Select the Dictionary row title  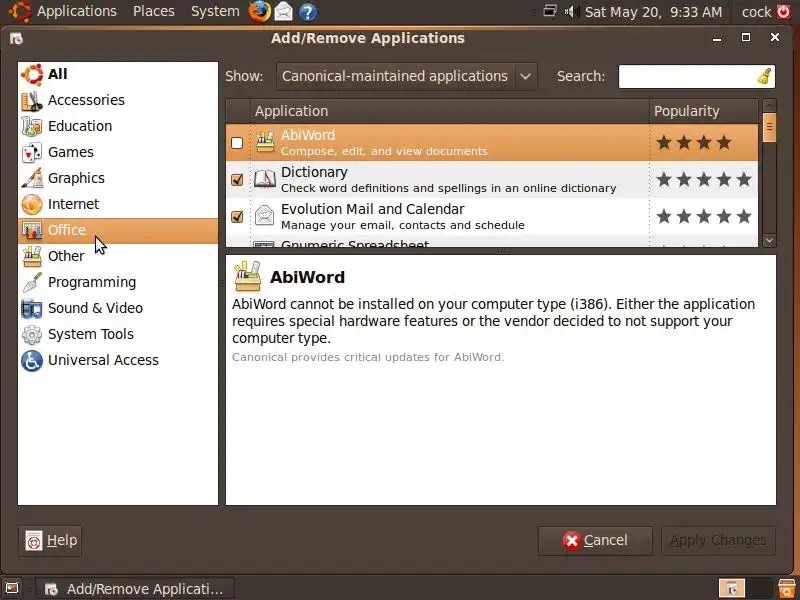pyautogui.click(x=314, y=172)
